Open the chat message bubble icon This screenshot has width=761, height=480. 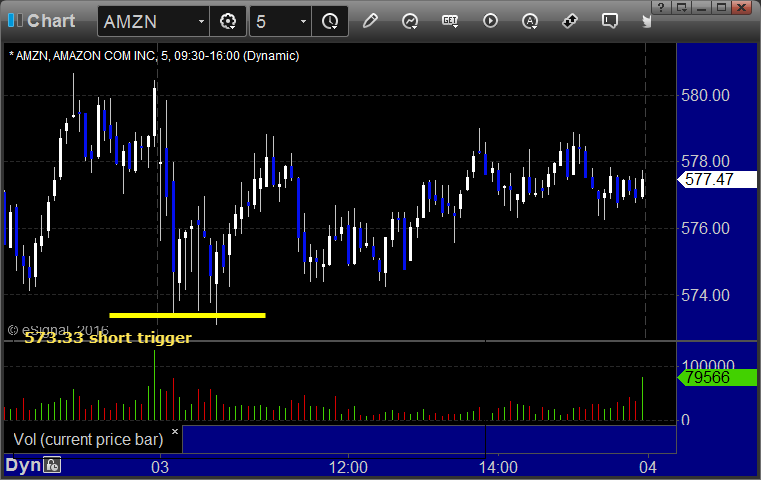click(609, 21)
